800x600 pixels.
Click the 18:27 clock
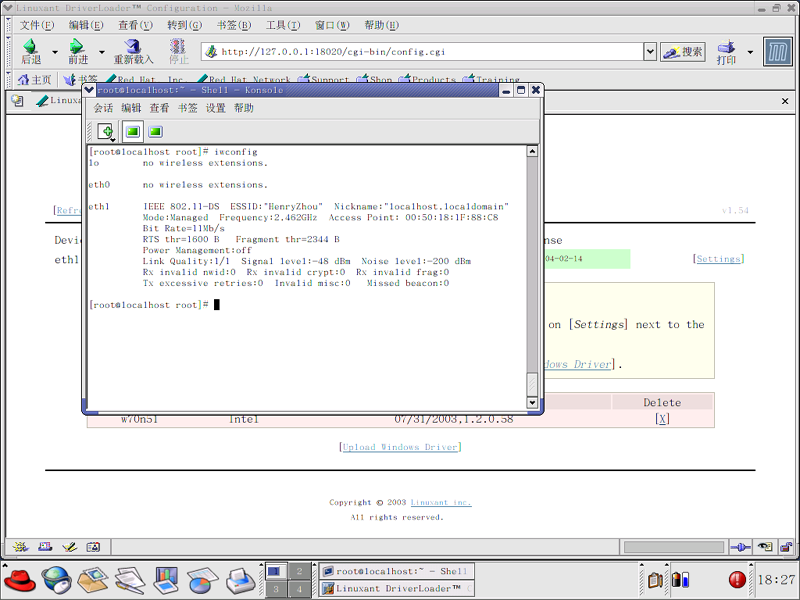tap(776, 580)
